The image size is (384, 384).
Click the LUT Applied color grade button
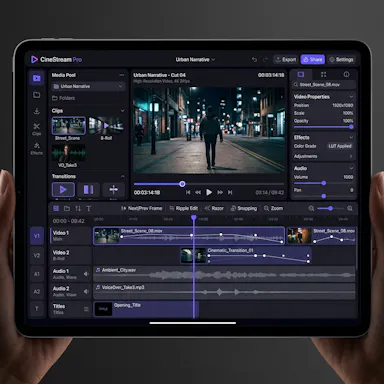click(340, 146)
